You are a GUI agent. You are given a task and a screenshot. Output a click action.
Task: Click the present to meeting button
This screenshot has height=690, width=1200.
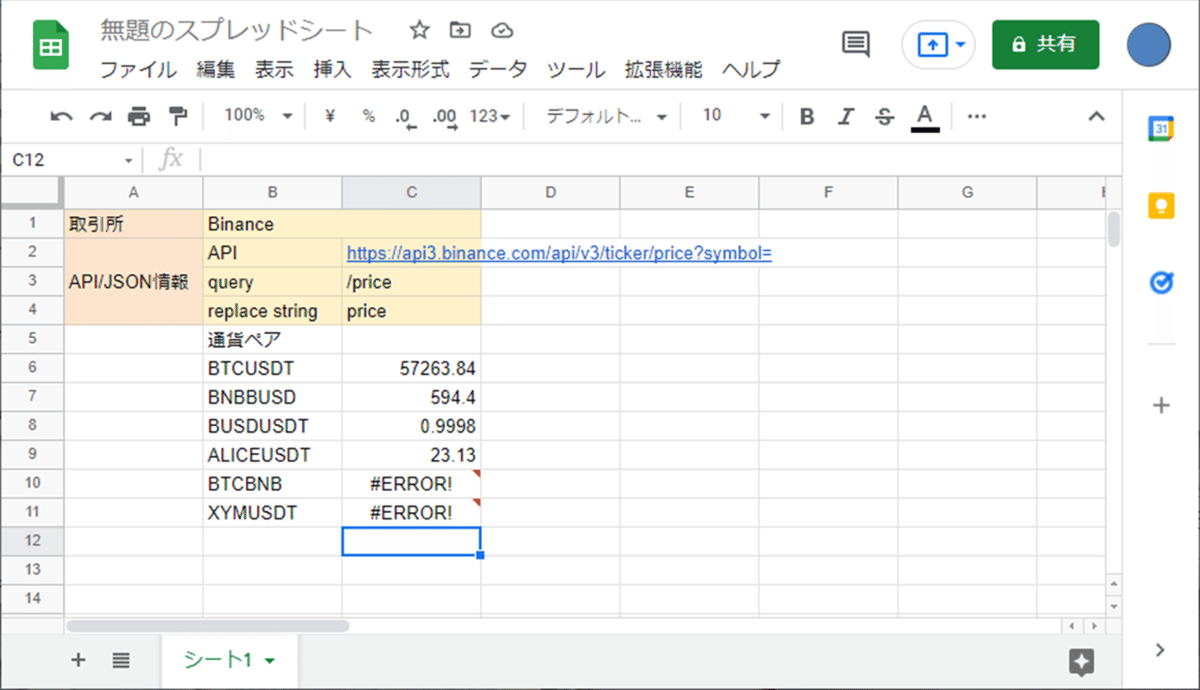click(931, 45)
